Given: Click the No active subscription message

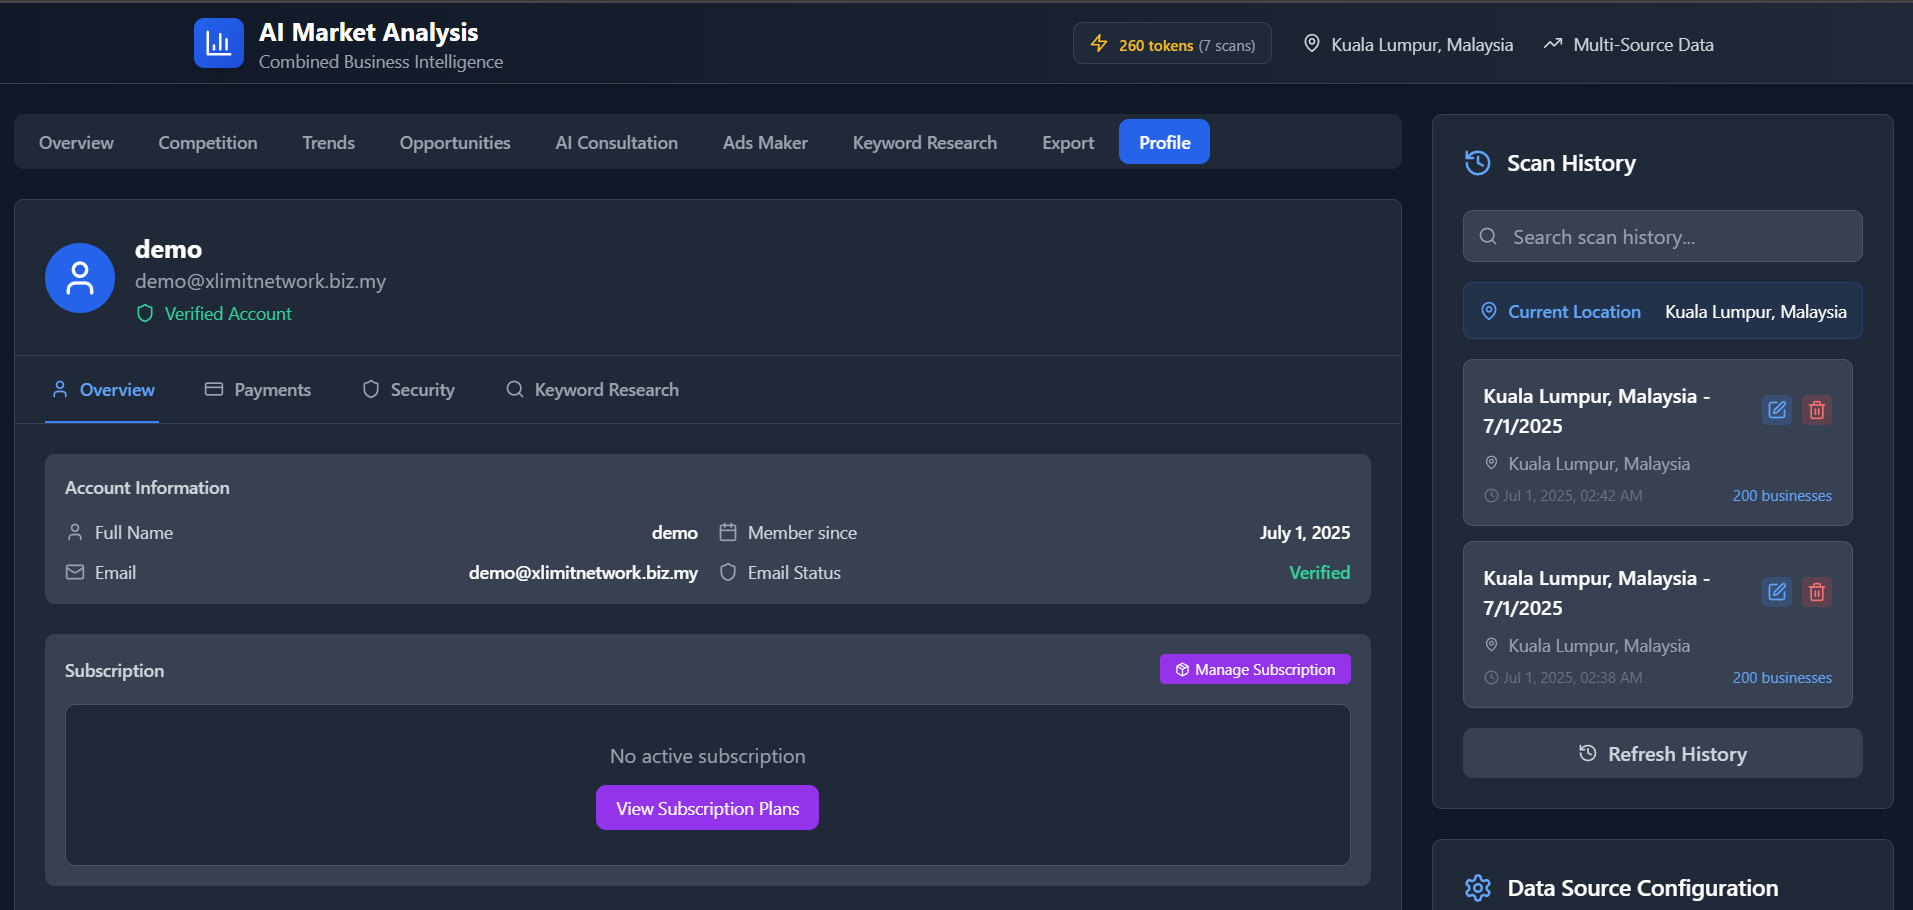Looking at the screenshot, I should (707, 756).
